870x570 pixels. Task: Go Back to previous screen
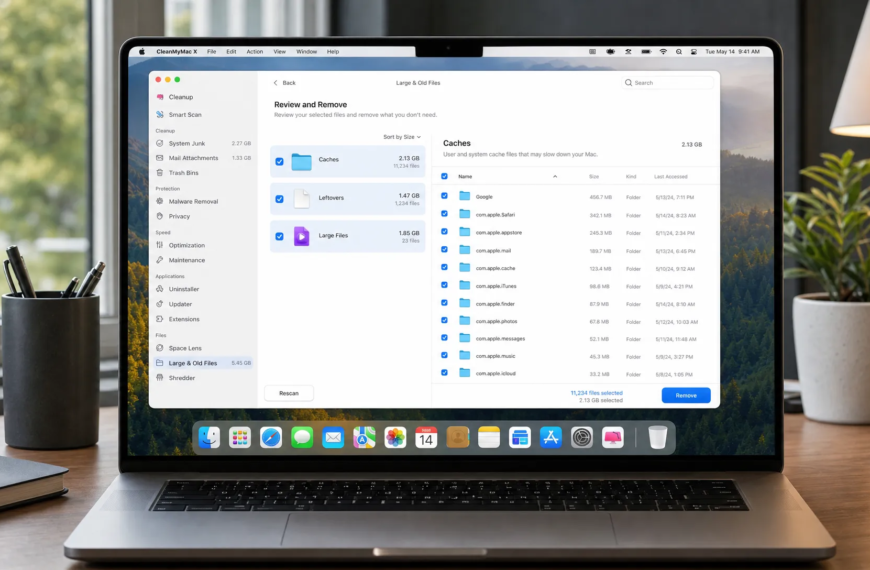pyautogui.click(x=285, y=83)
